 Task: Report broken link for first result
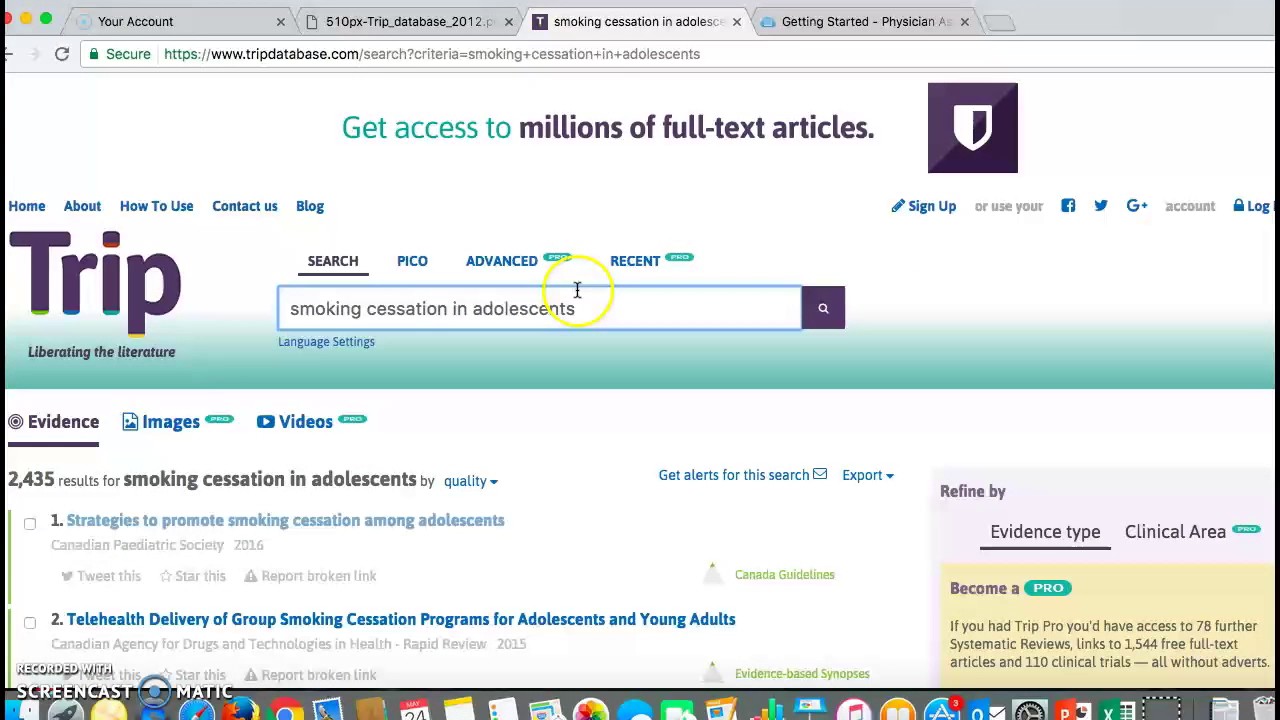pyautogui.click(x=310, y=576)
